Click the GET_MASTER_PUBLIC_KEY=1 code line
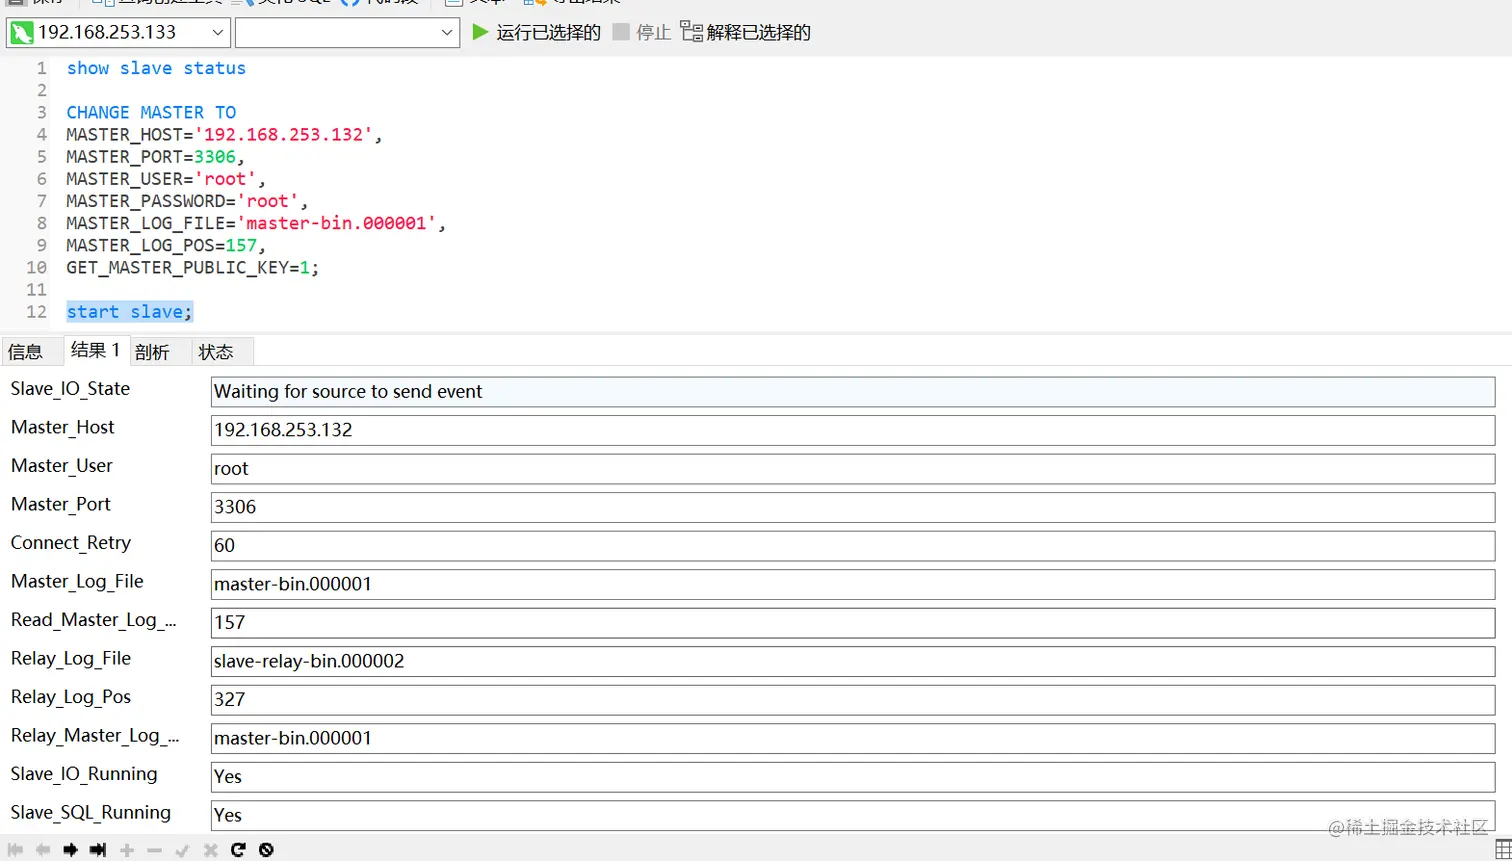 click(193, 267)
